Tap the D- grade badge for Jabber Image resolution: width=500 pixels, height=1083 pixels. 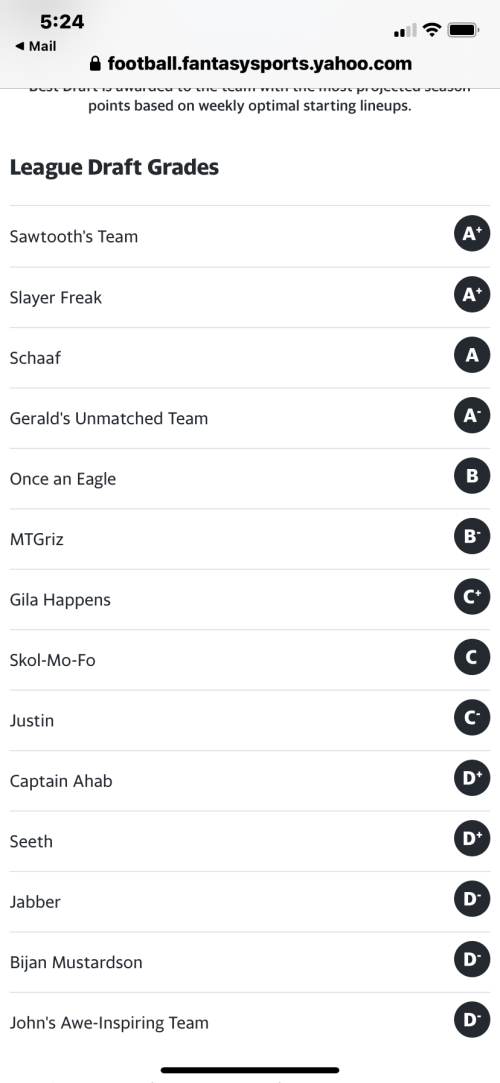(472, 899)
